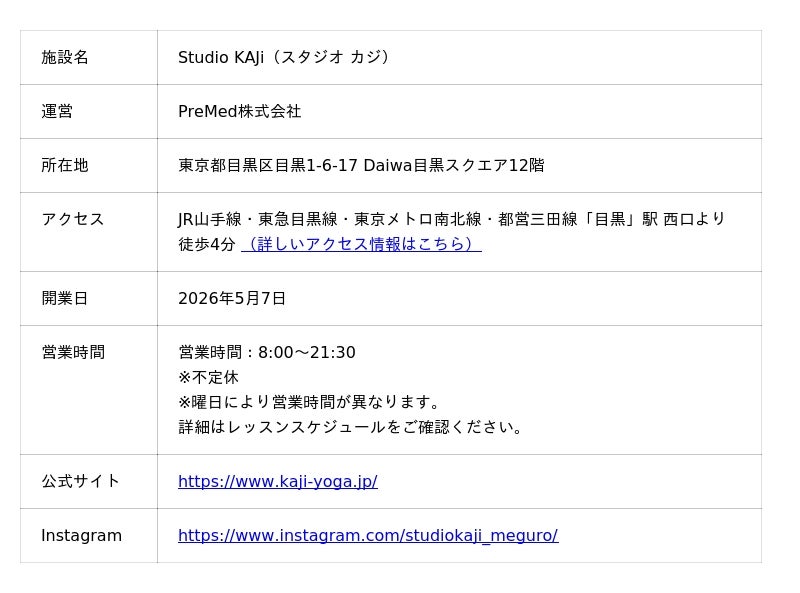Click the 徒歩4分 walking time text
Image resolution: width=800 pixels, height=593 pixels.
pos(207,244)
